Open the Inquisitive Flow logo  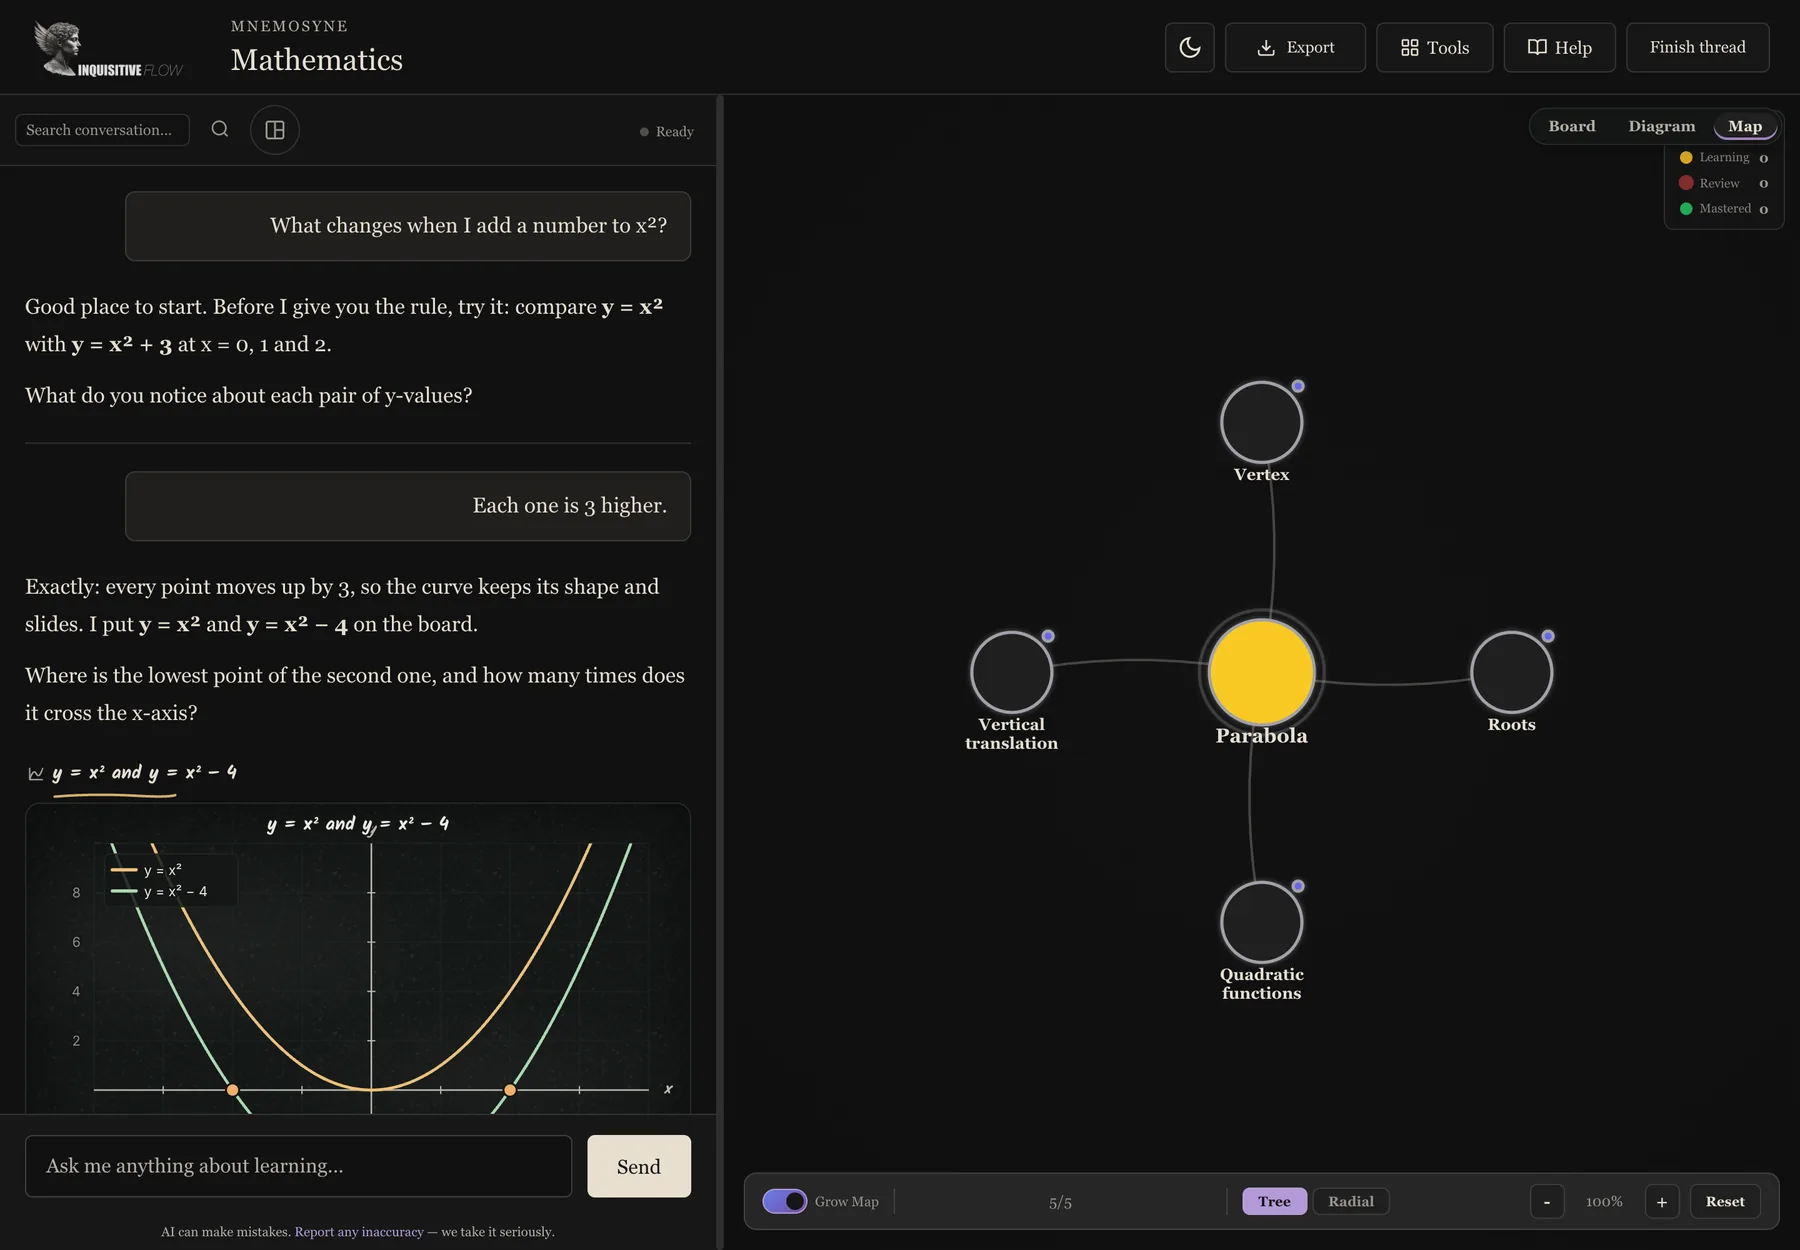108,49
